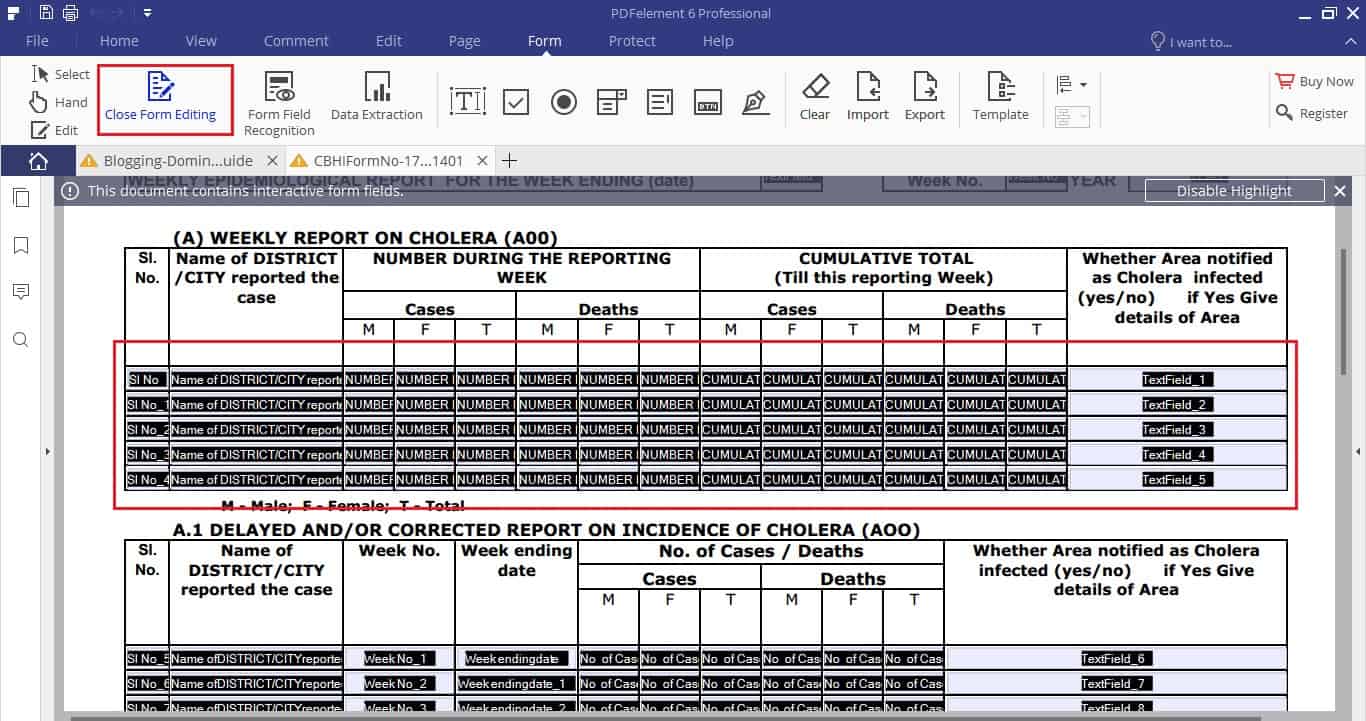Image resolution: width=1366 pixels, height=721 pixels.
Task: Activate the Select tool
Action: point(61,74)
